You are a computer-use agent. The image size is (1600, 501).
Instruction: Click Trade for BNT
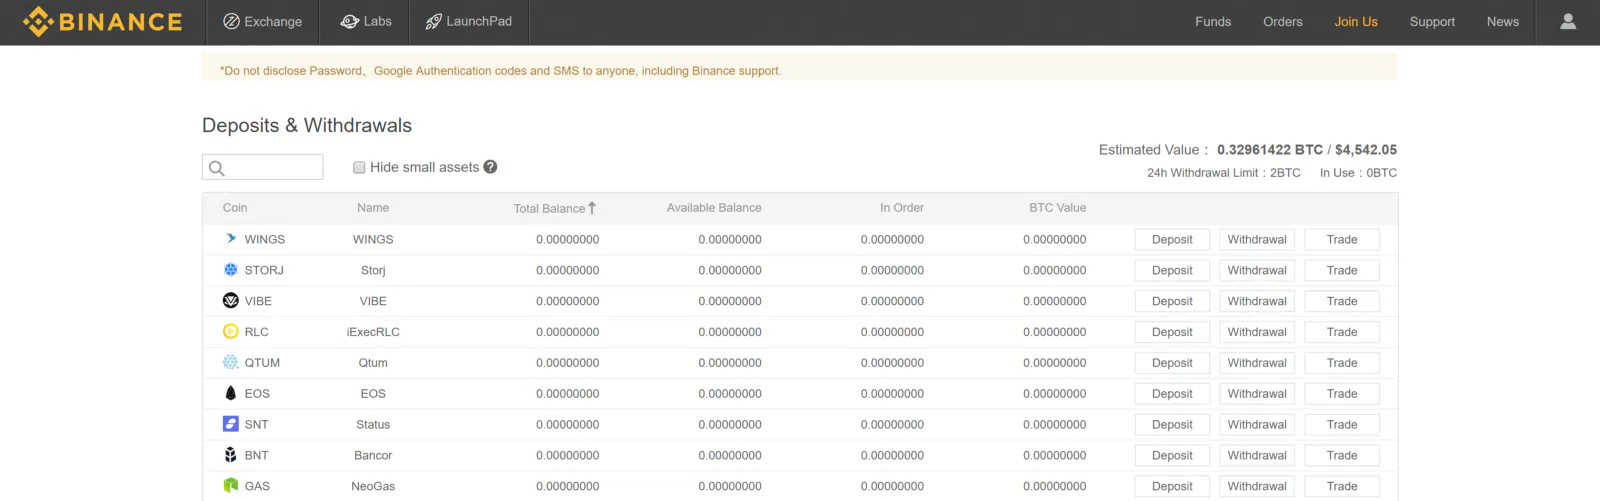(x=1342, y=456)
